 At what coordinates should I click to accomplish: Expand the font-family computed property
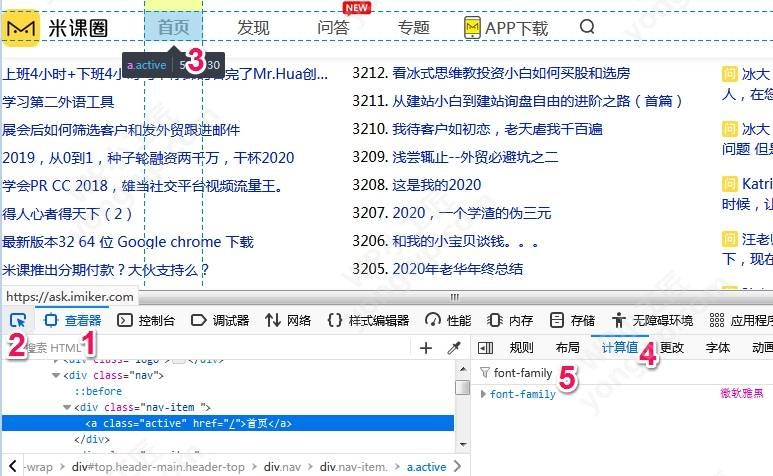(484, 394)
